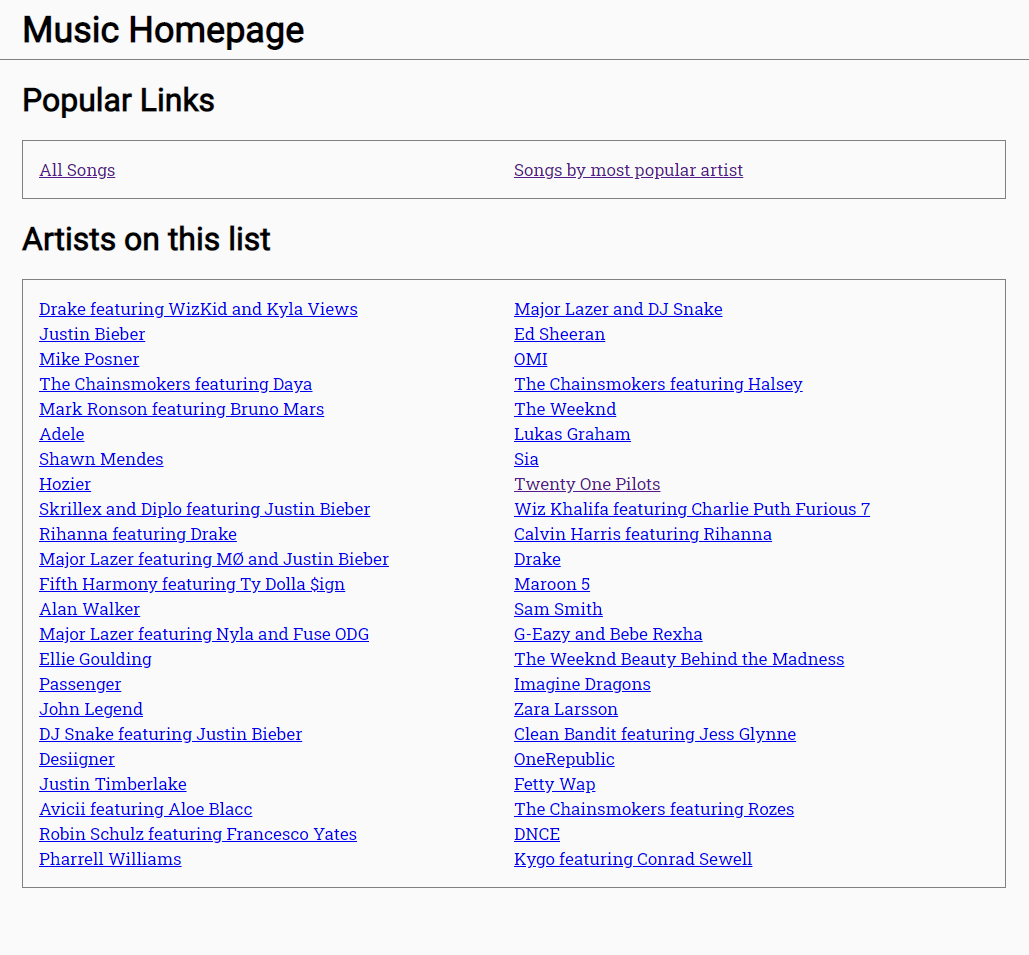Open Major Lazer and DJ Snake
The width and height of the screenshot is (1029, 955).
point(618,309)
